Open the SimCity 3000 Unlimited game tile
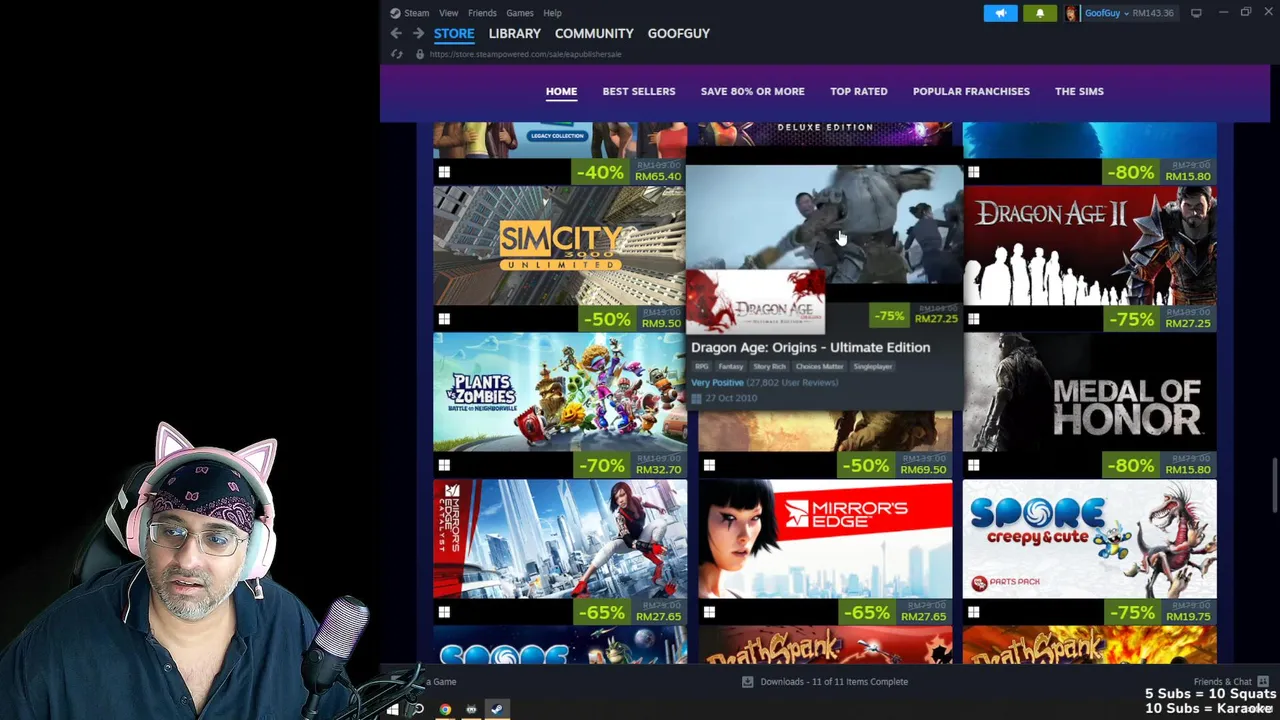This screenshot has width=1280, height=720. (x=560, y=246)
